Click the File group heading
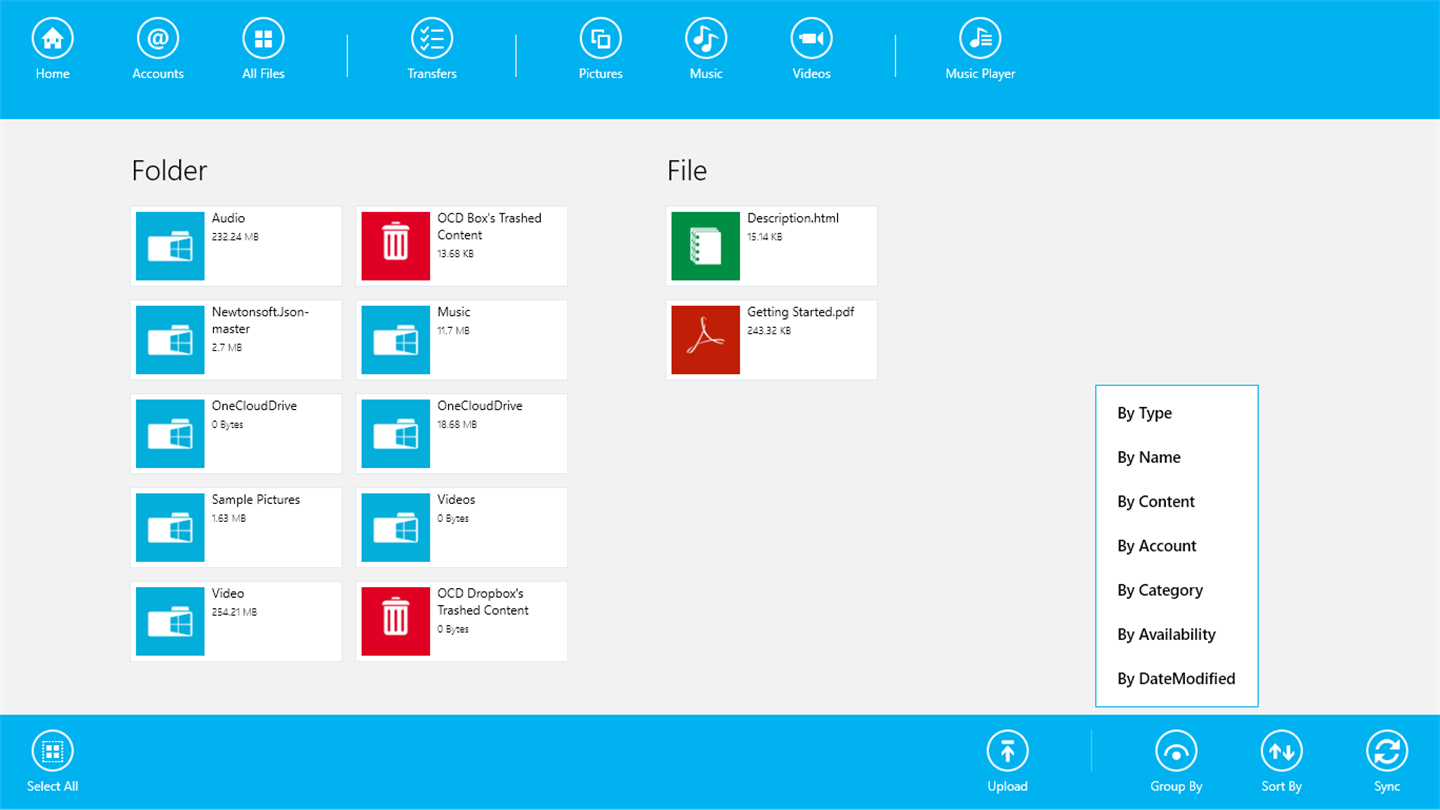 coord(687,171)
